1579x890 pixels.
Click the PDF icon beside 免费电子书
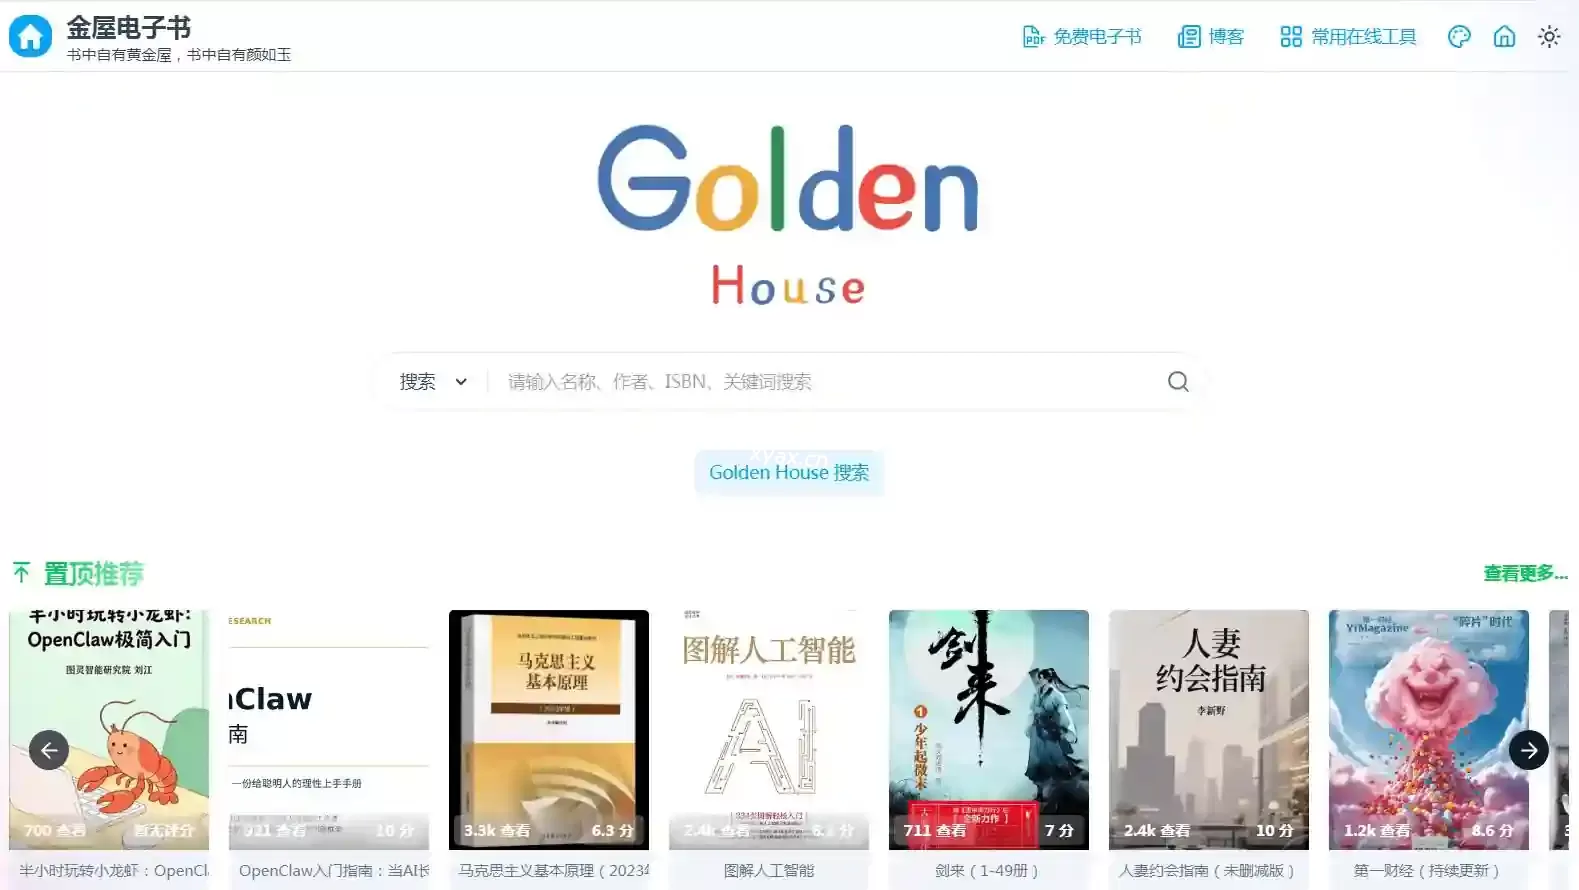point(1033,37)
